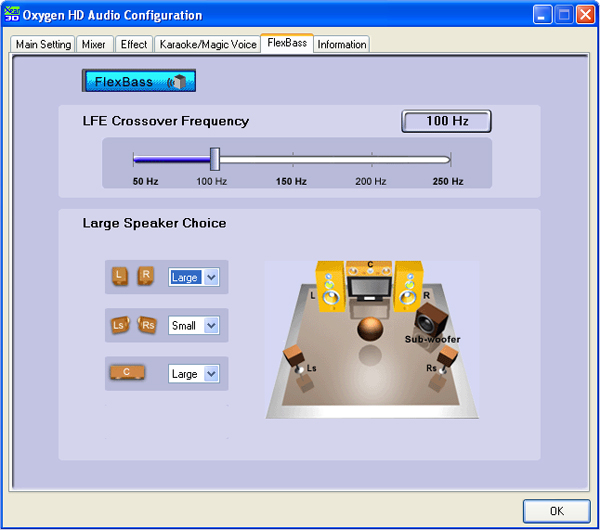Click the Sub-woofer in the room diagram
600x530 pixels.
(x=431, y=320)
